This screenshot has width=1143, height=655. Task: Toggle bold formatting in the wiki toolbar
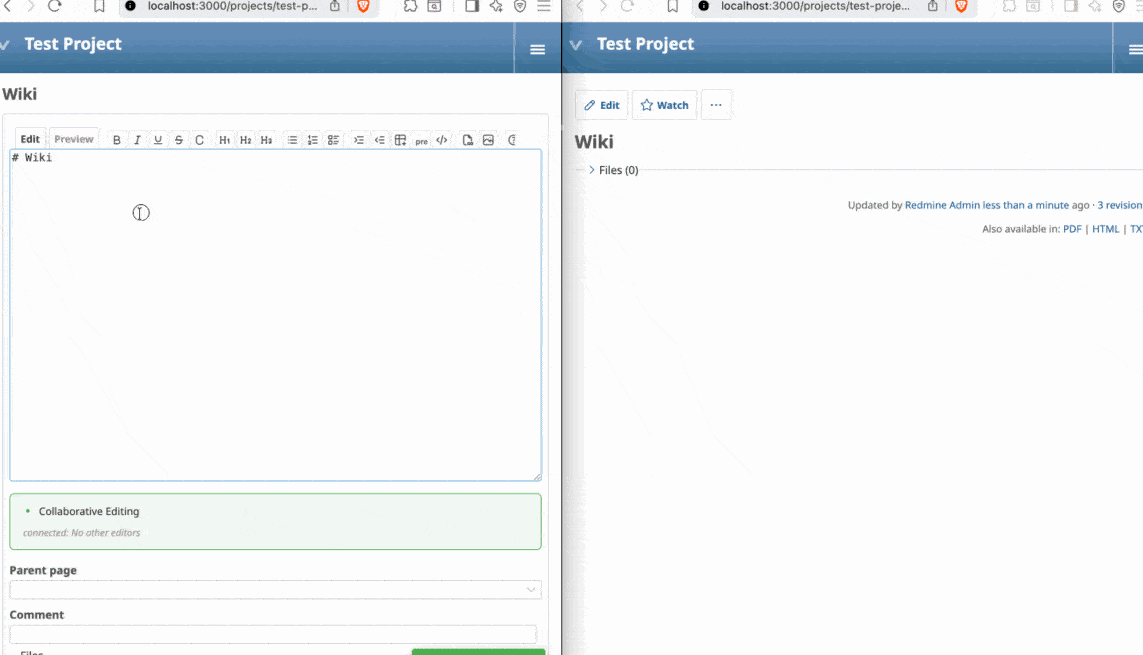(x=117, y=140)
